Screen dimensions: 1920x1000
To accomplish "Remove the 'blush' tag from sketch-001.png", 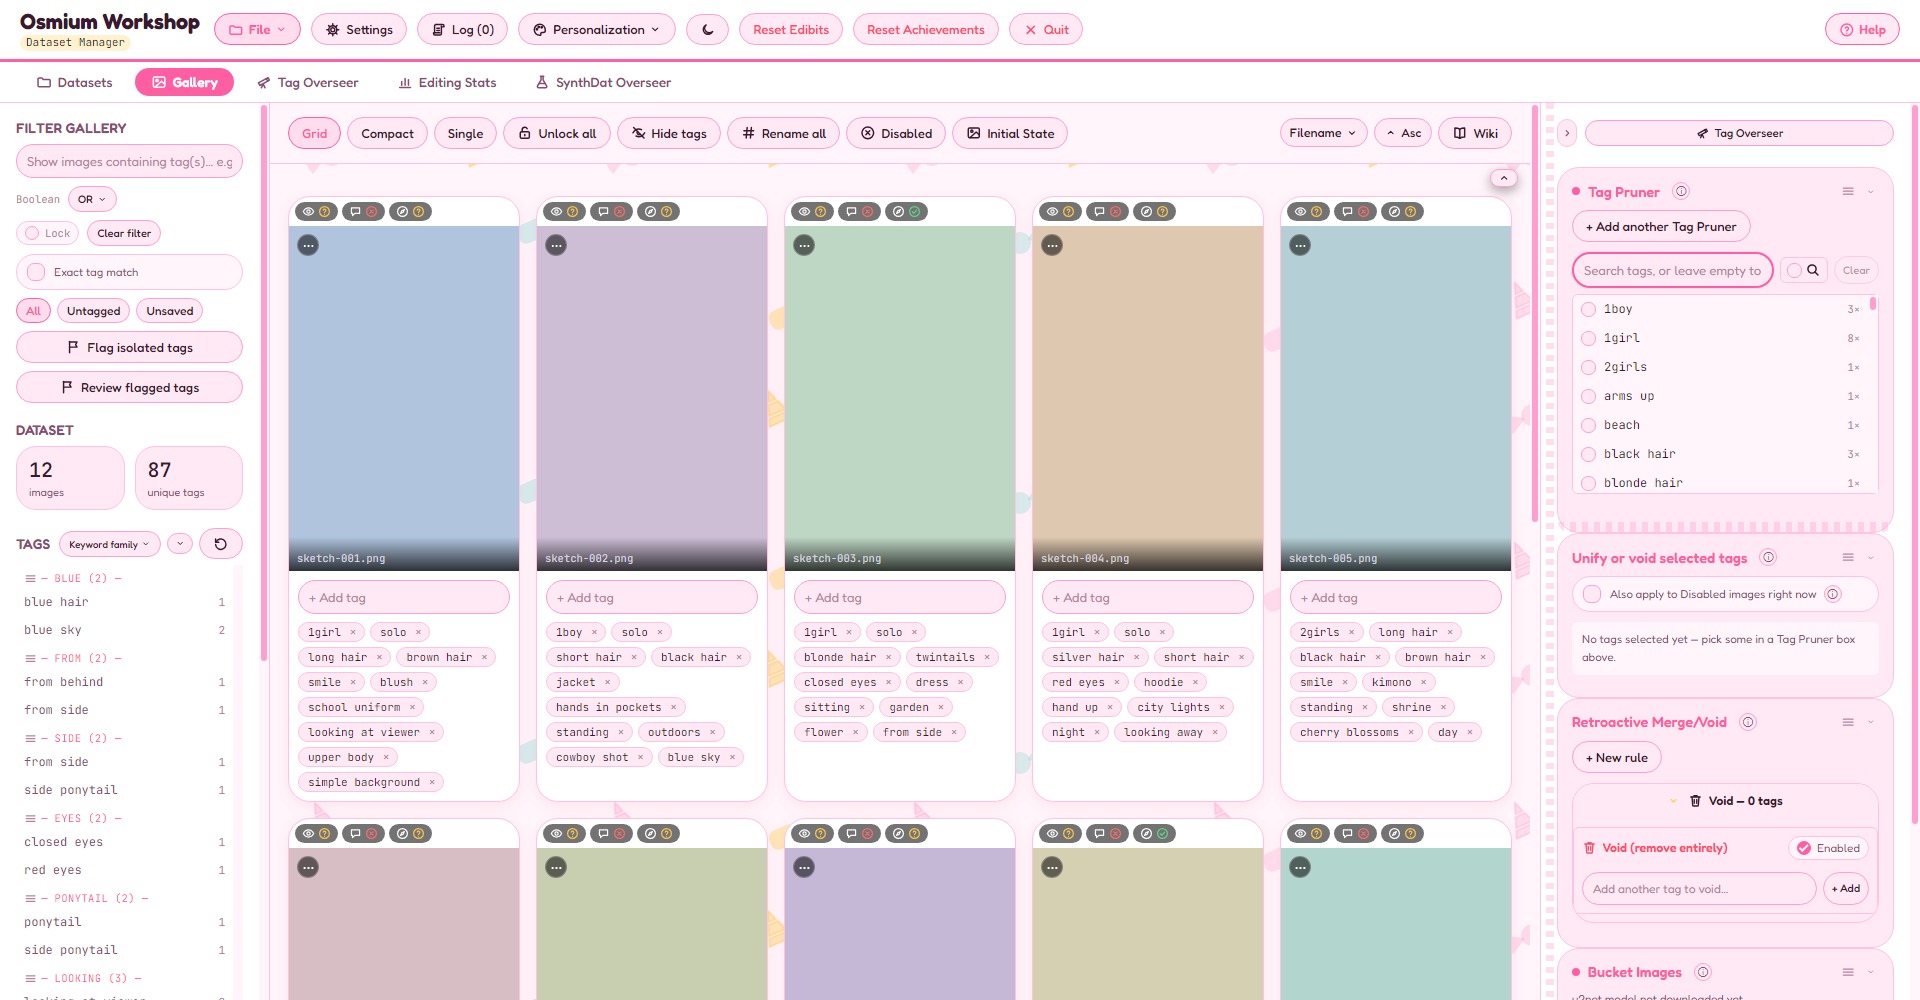I will click(x=425, y=683).
